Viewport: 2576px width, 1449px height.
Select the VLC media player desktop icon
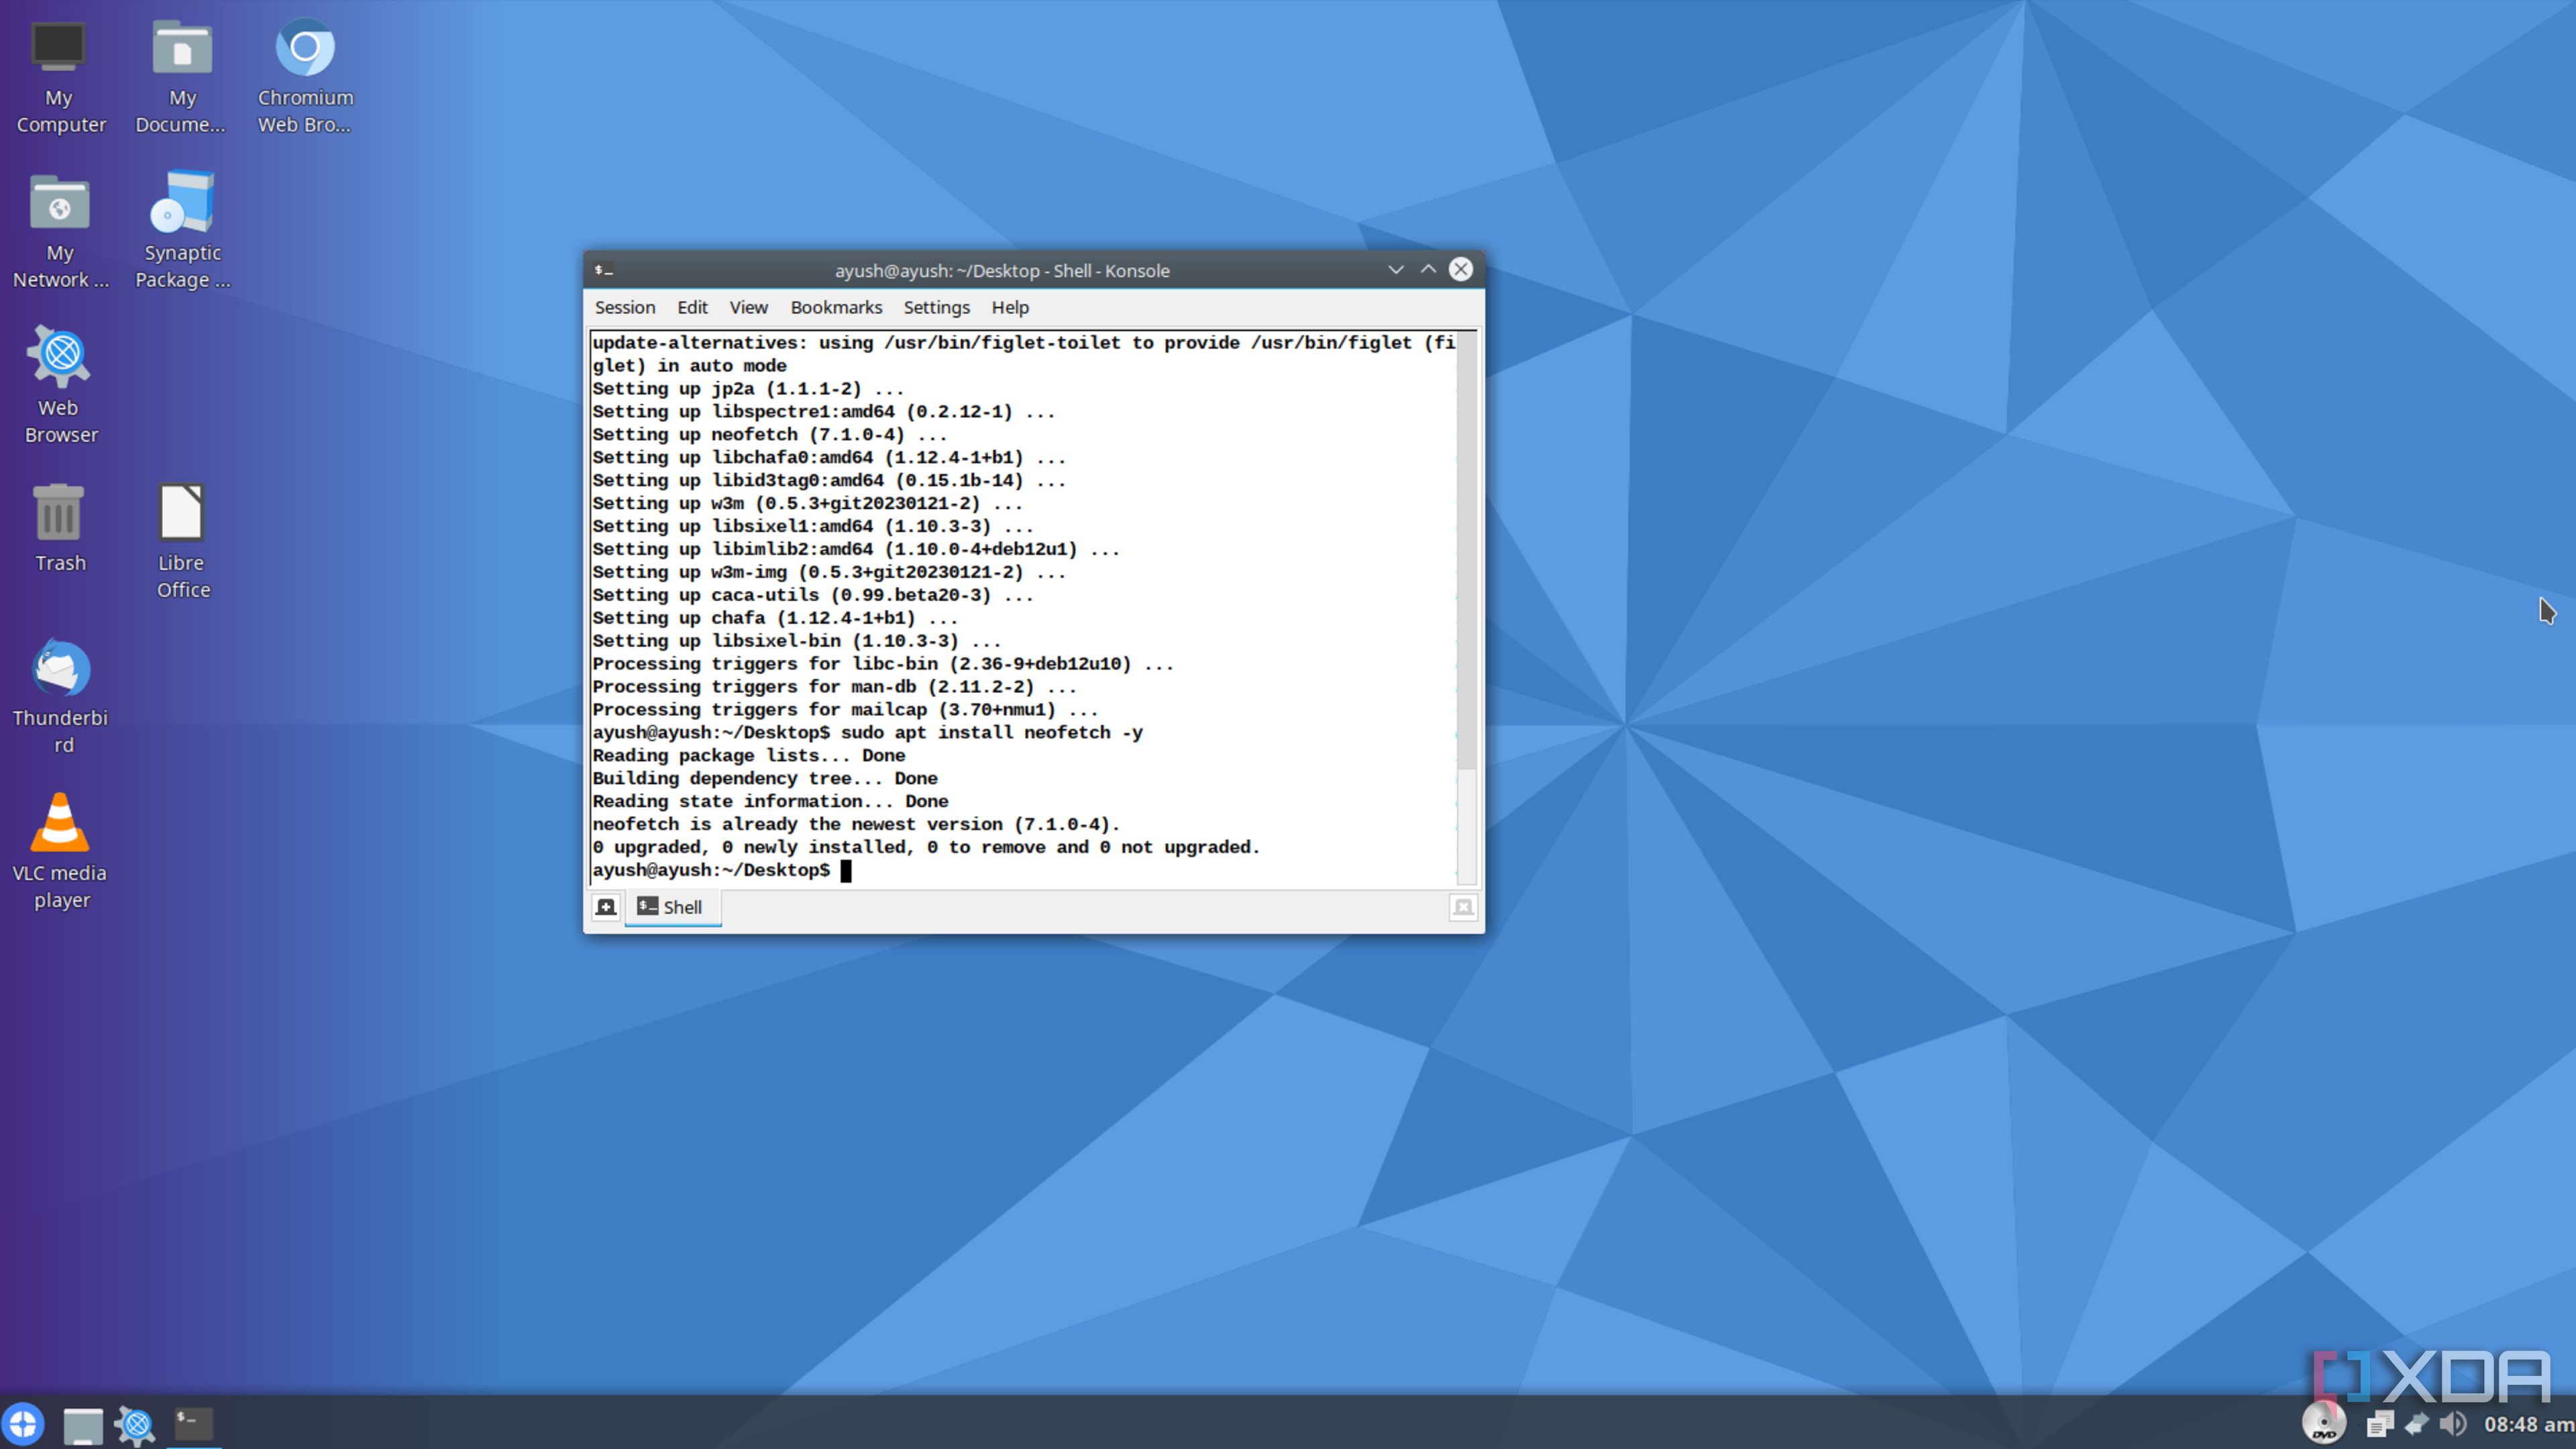coord(60,852)
